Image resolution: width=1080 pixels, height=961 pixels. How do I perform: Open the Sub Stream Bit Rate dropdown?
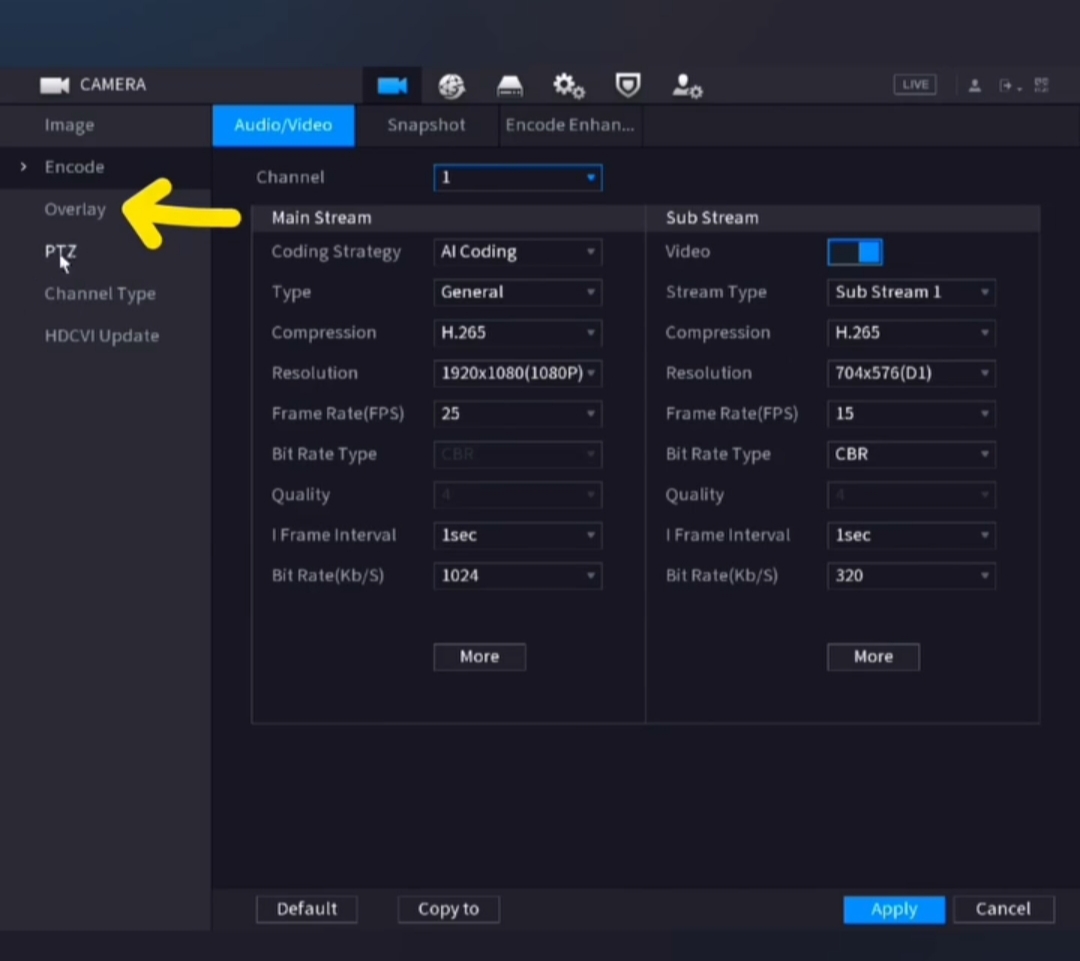[x=911, y=576]
